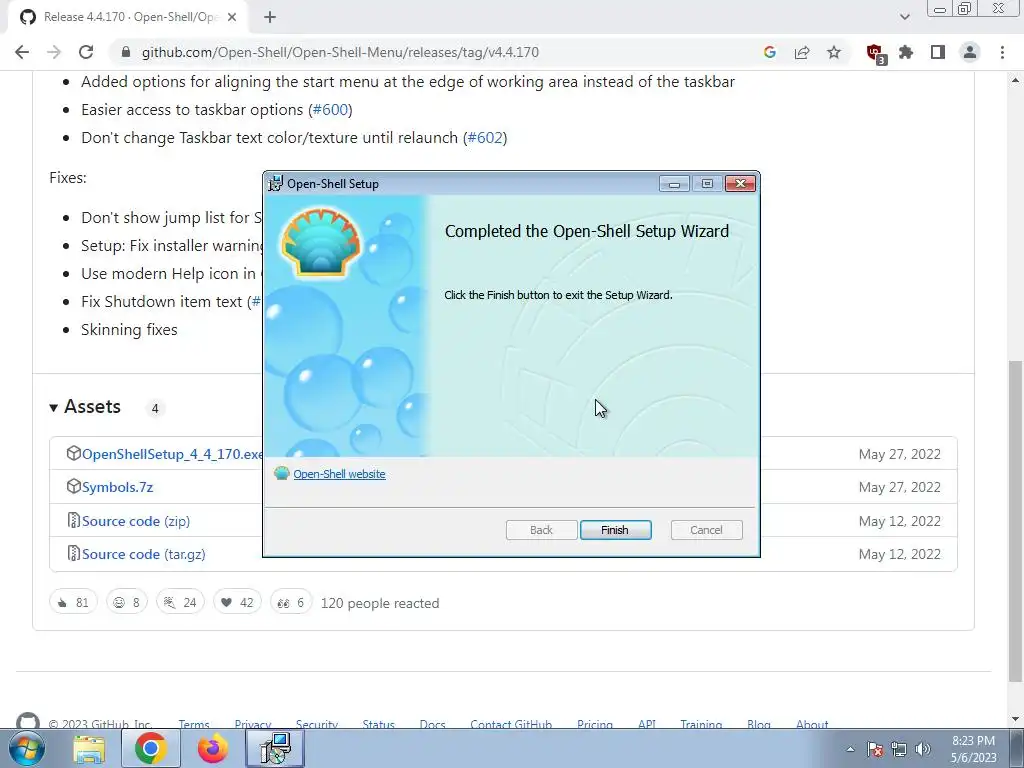The width and height of the screenshot is (1024, 768).
Task: Click Cancel button in setup wizard
Action: tap(706, 530)
